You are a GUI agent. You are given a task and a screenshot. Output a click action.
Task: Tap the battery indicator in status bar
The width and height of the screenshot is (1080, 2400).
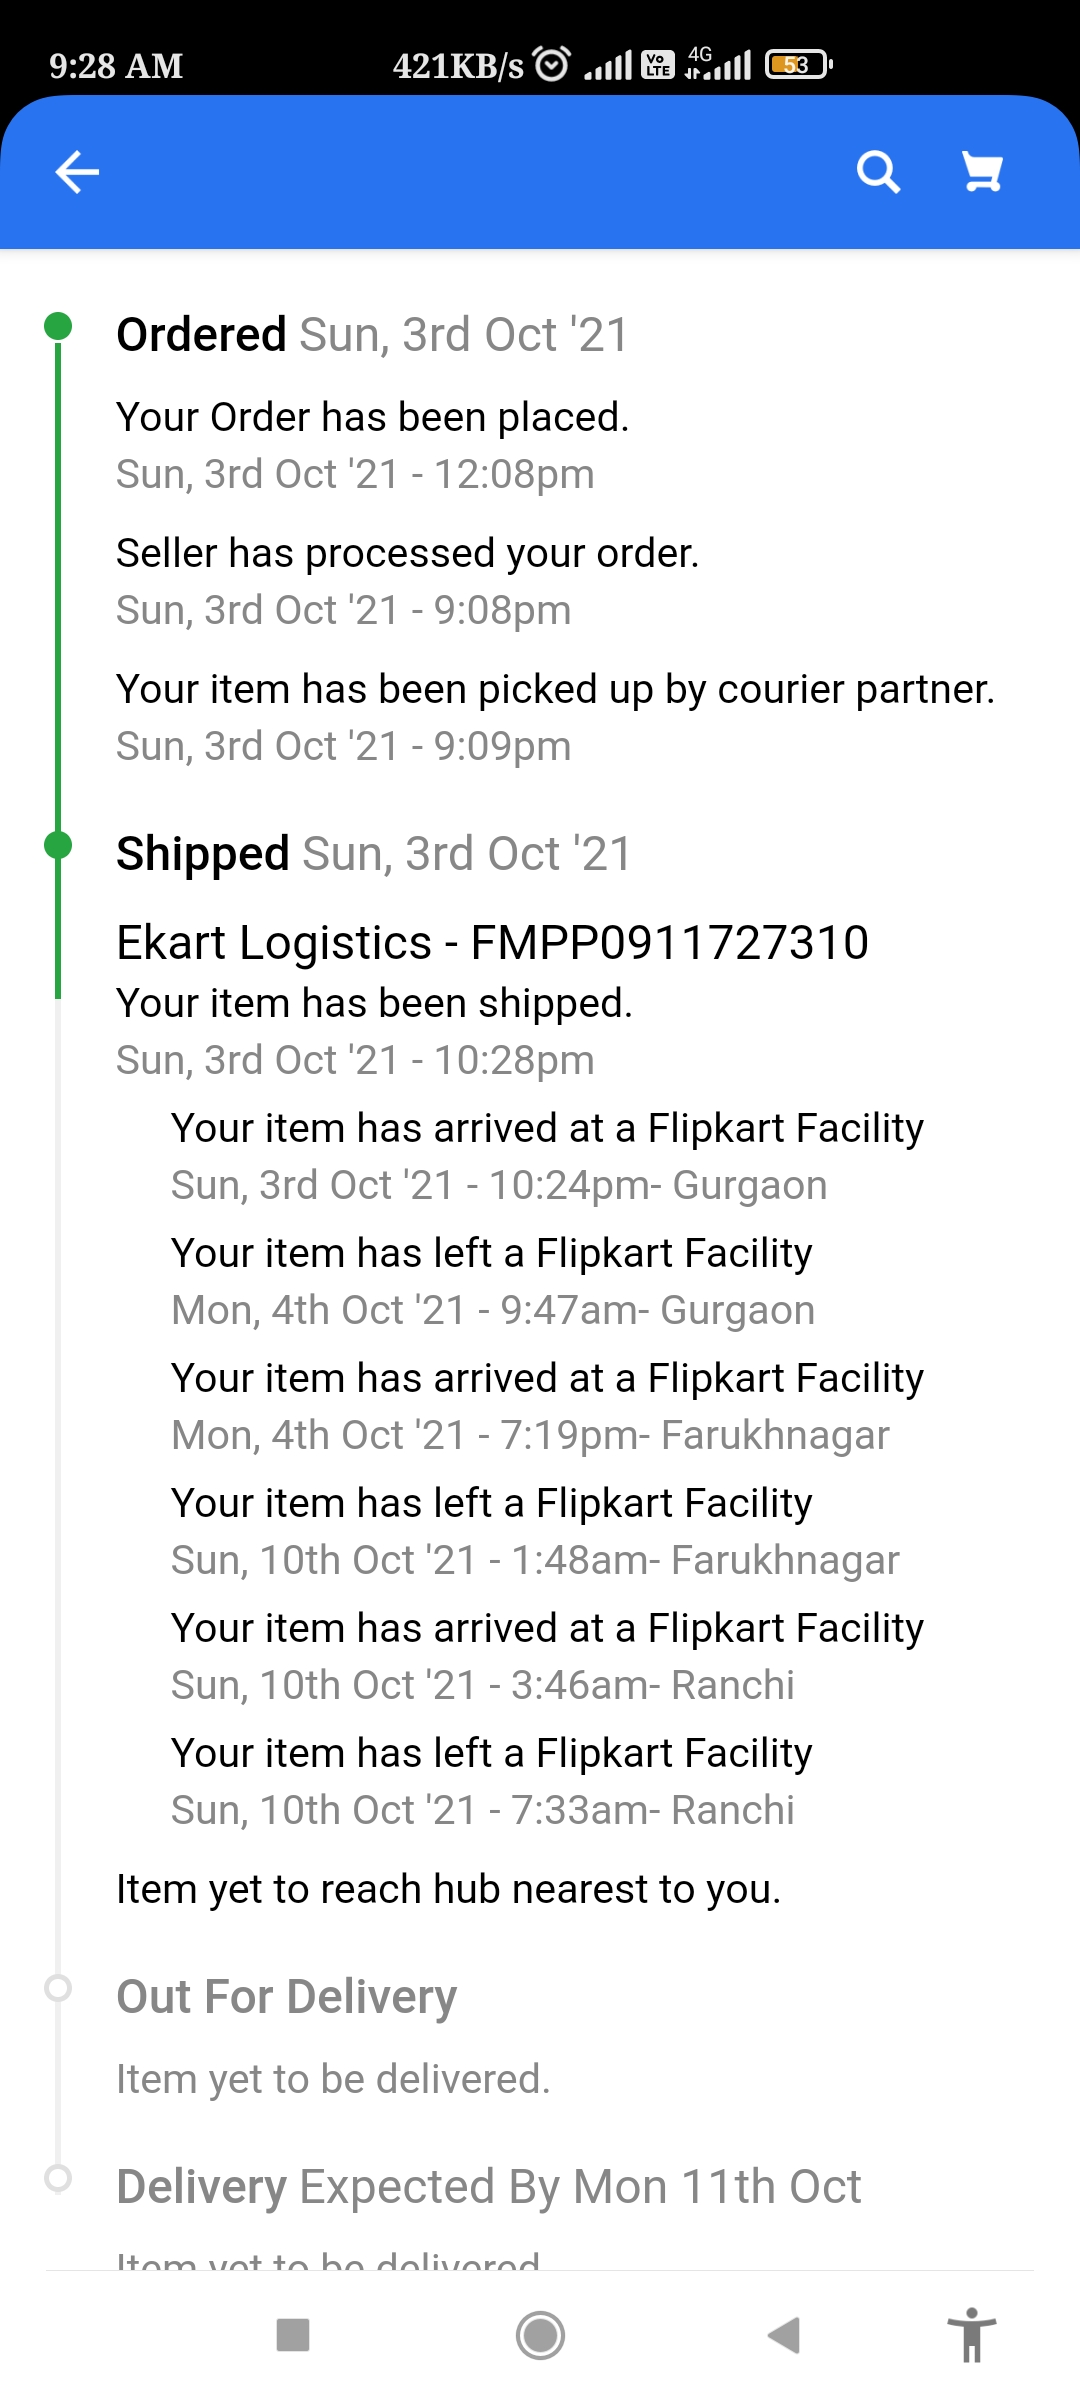tap(798, 65)
